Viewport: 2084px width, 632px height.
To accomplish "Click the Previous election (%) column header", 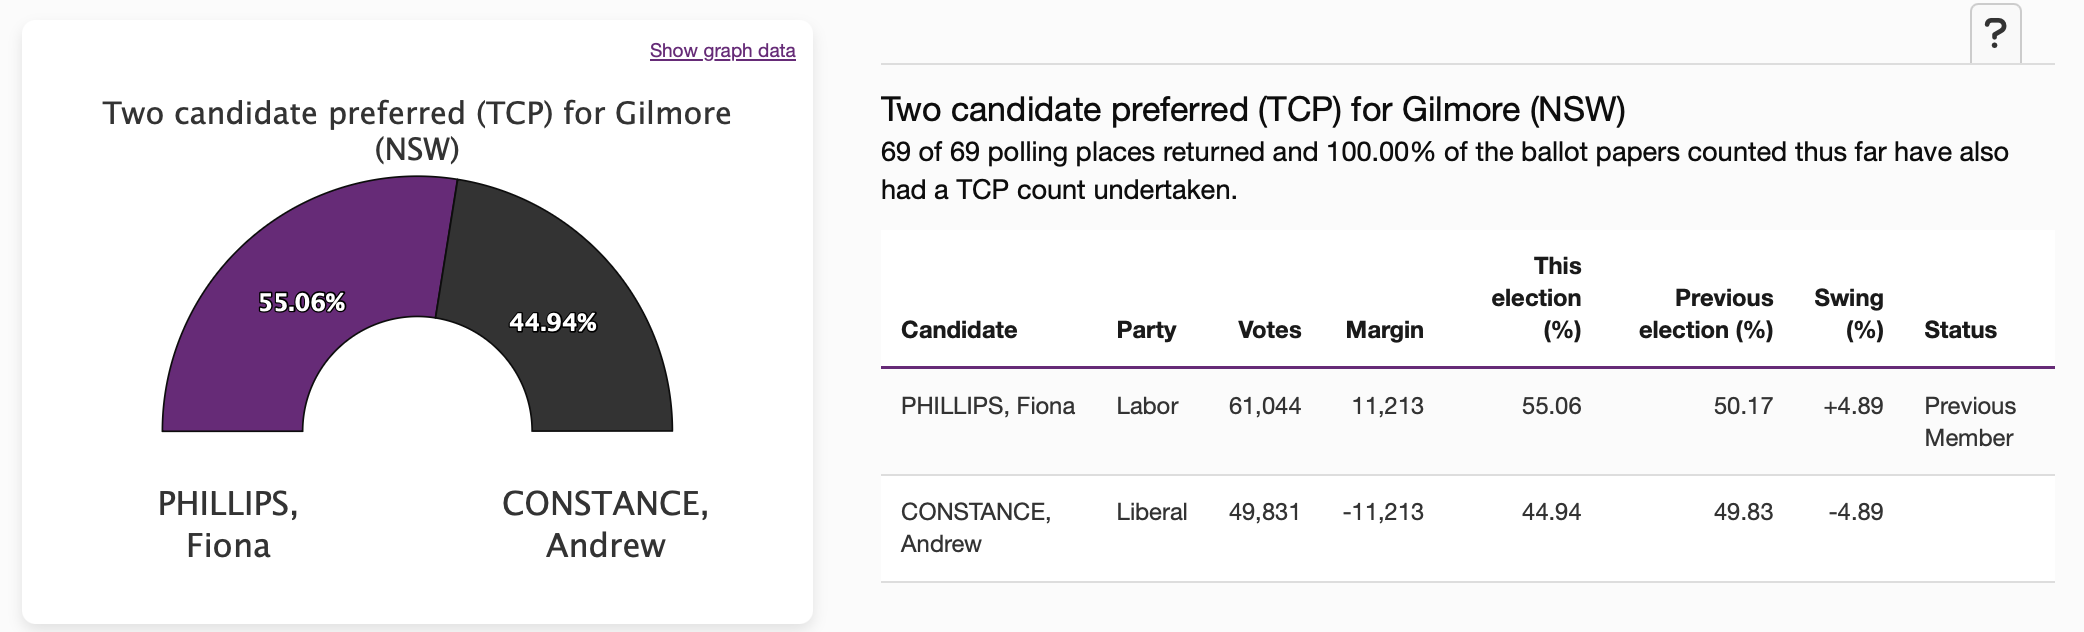I will [x=1706, y=314].
